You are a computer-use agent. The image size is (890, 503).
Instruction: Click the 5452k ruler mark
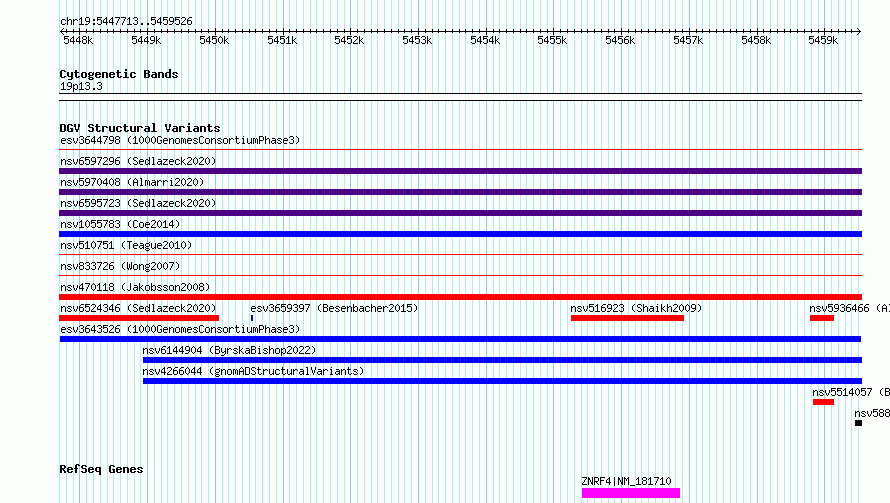tap(349, 40)
